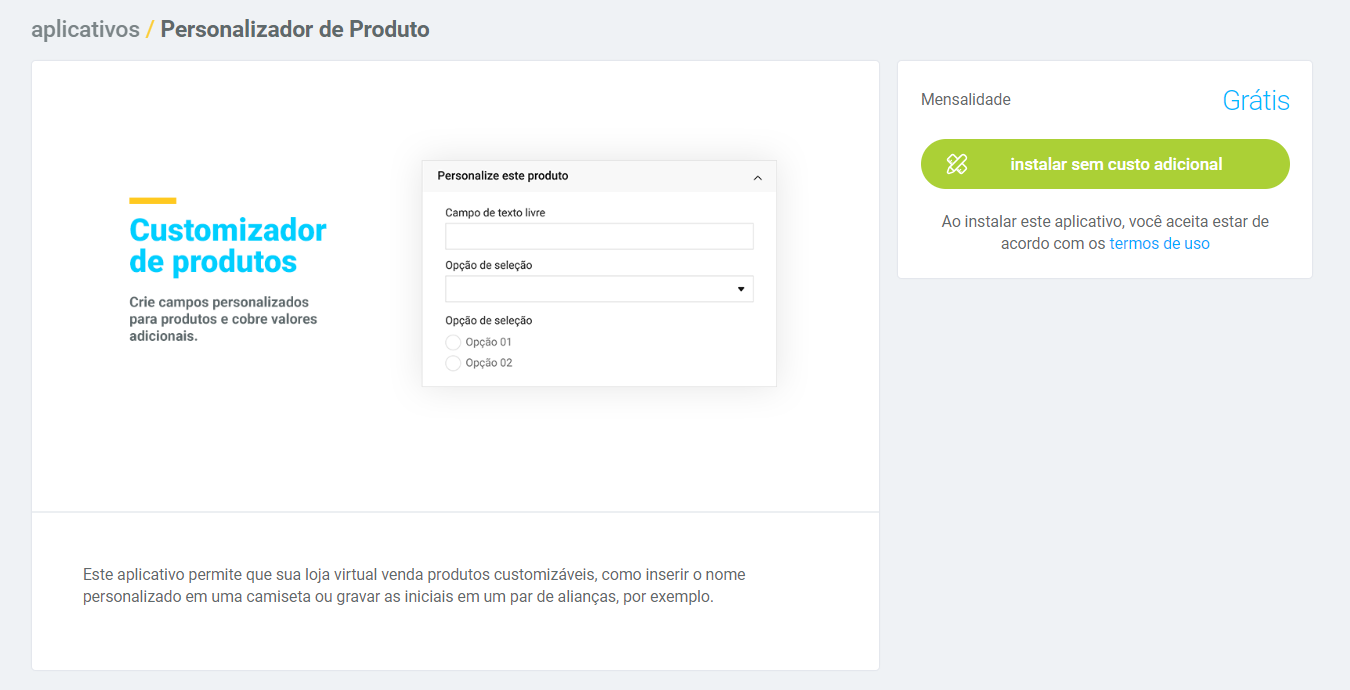Click the app description paragraph below banner
The height and width of the screenshot is (690, 1350).
[x=414, y=586]
